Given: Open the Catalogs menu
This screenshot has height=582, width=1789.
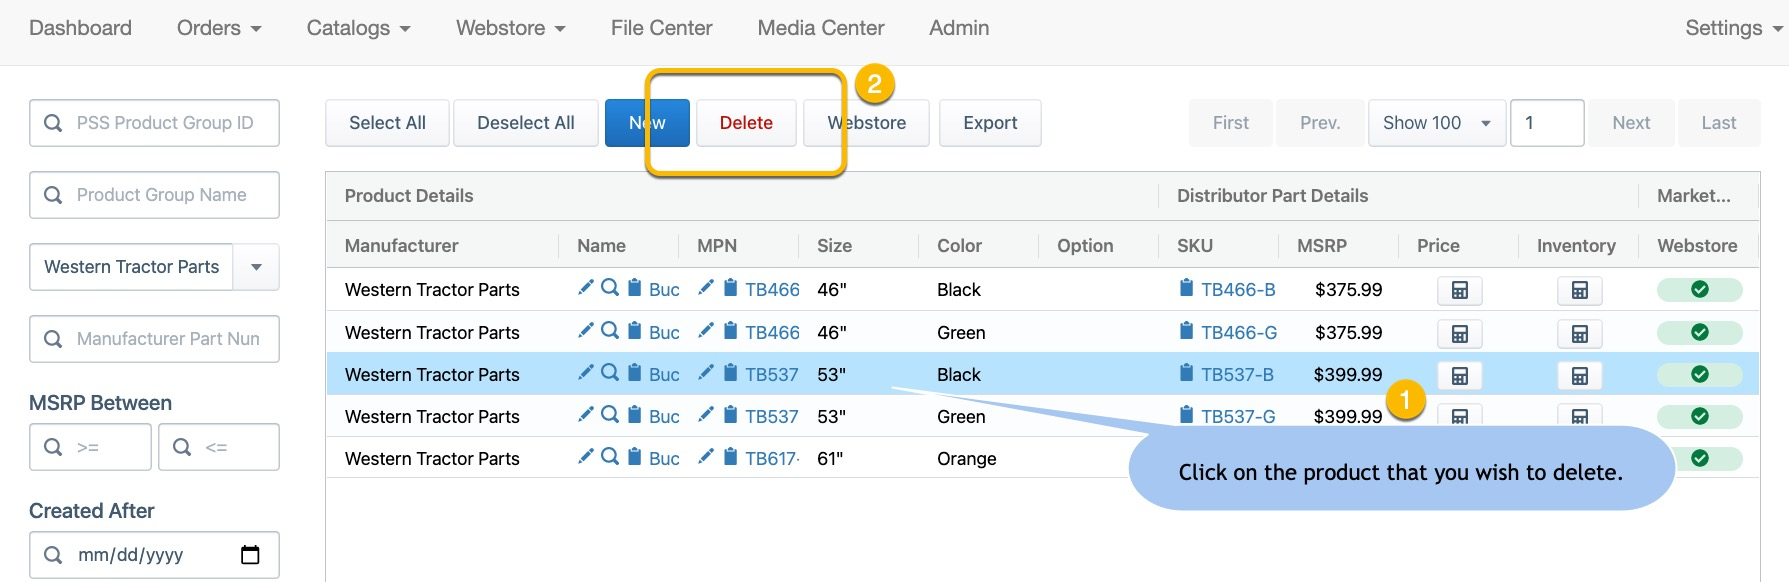Looking at the screenshot, I should coord(358,28).
